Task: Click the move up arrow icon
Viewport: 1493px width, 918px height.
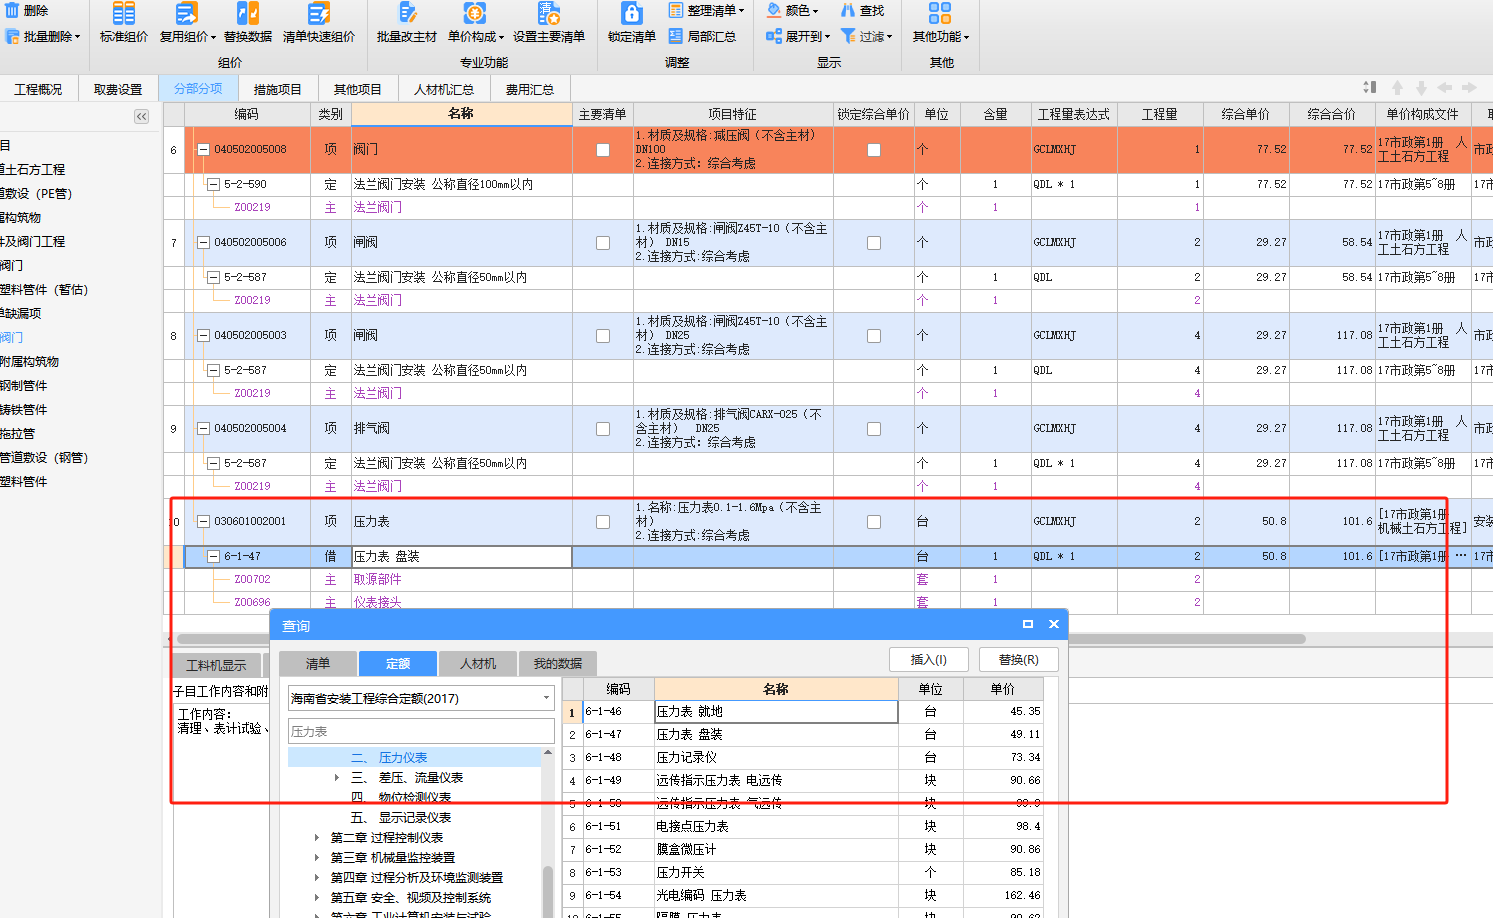Action: tap(1398, 88)
